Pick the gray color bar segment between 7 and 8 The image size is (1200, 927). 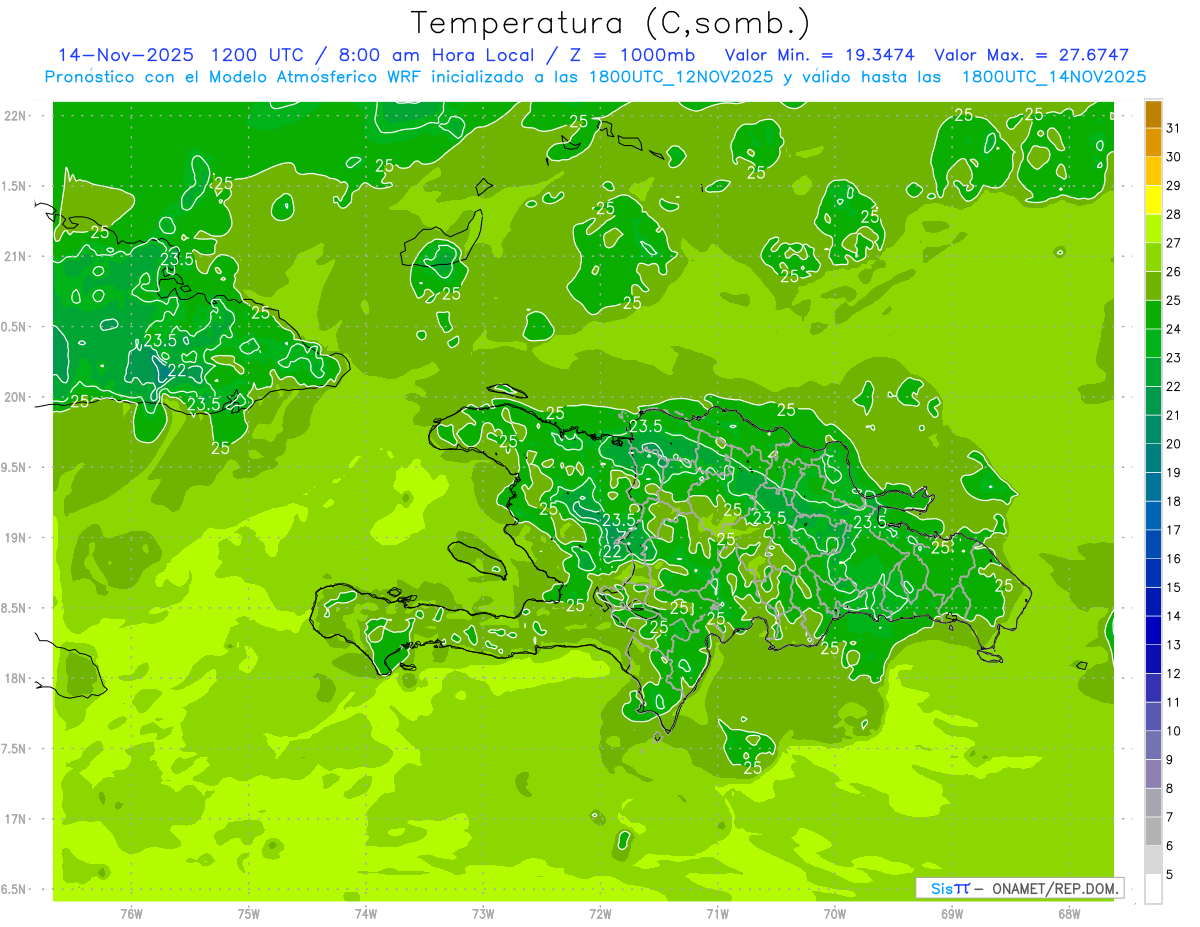tap(1153, 802)
